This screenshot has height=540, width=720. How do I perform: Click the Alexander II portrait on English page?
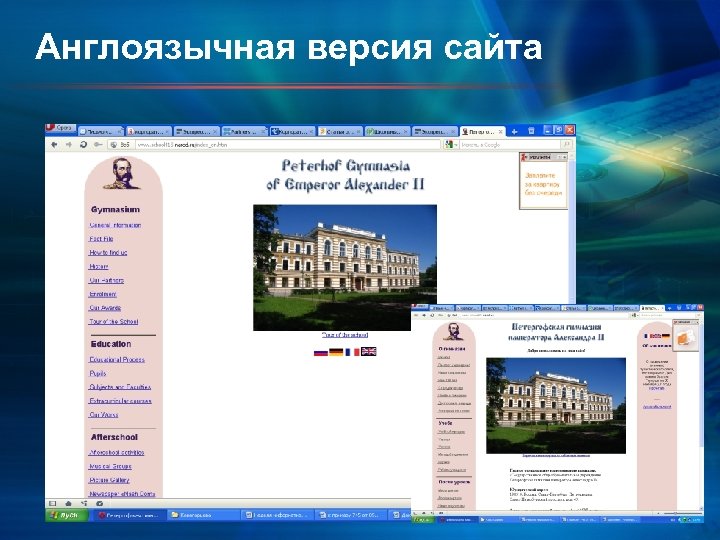(122, 174)
